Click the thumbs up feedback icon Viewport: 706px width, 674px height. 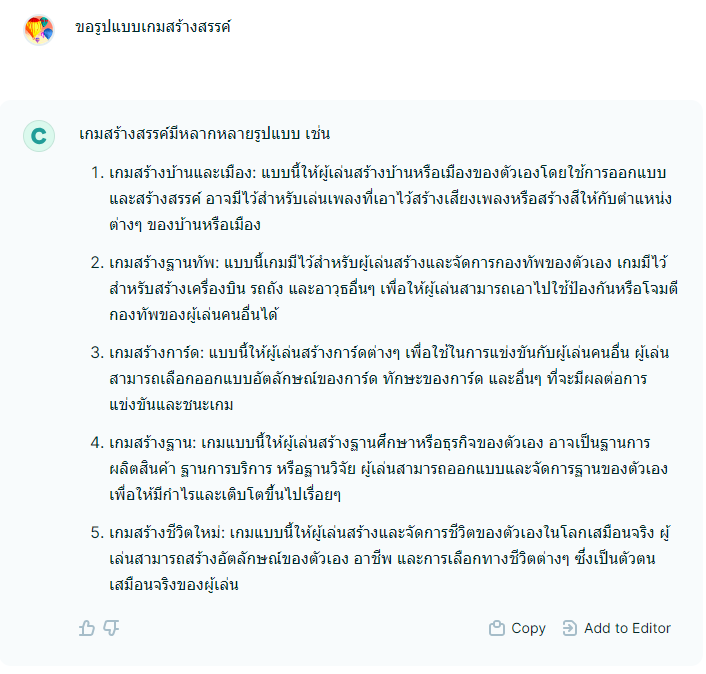[87, 628]
